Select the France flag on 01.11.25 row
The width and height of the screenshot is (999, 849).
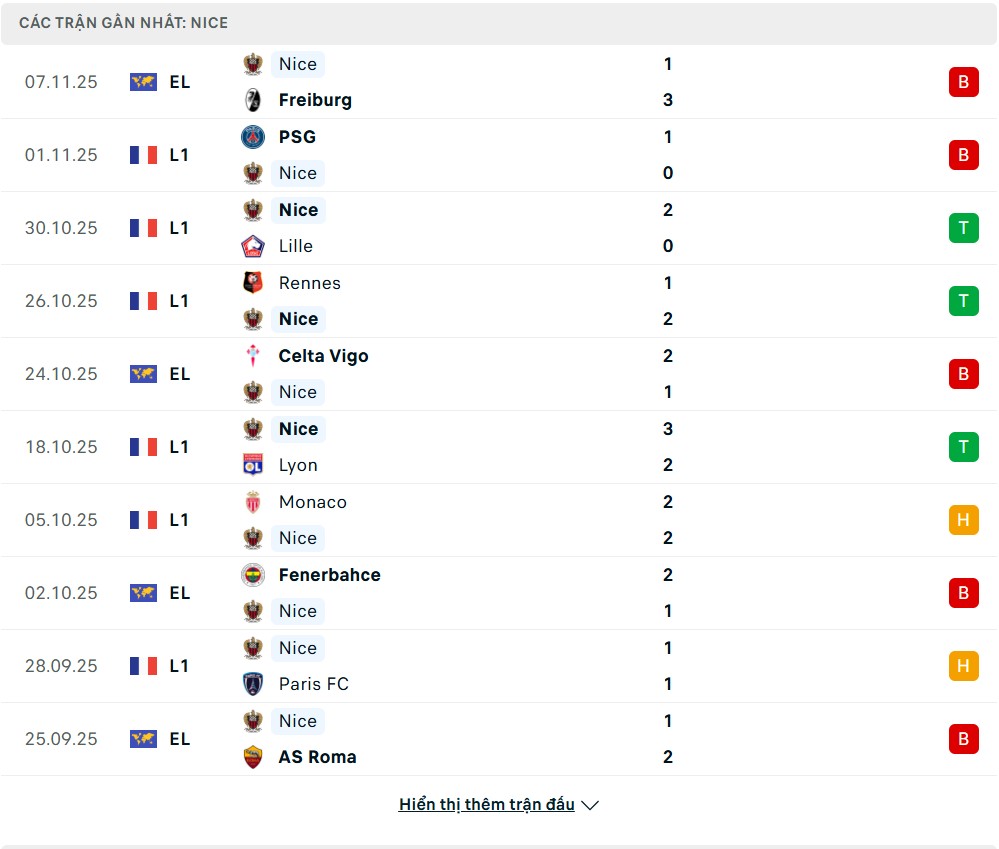(x=143, y=155)
